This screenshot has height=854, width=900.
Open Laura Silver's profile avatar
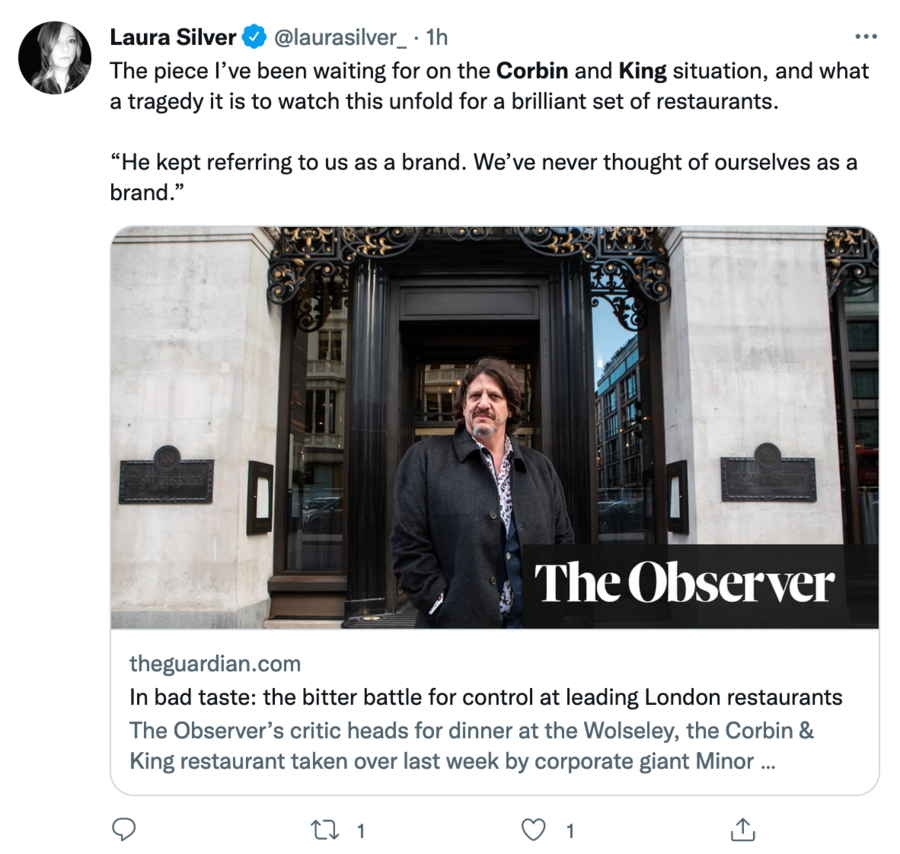[55, 58]
